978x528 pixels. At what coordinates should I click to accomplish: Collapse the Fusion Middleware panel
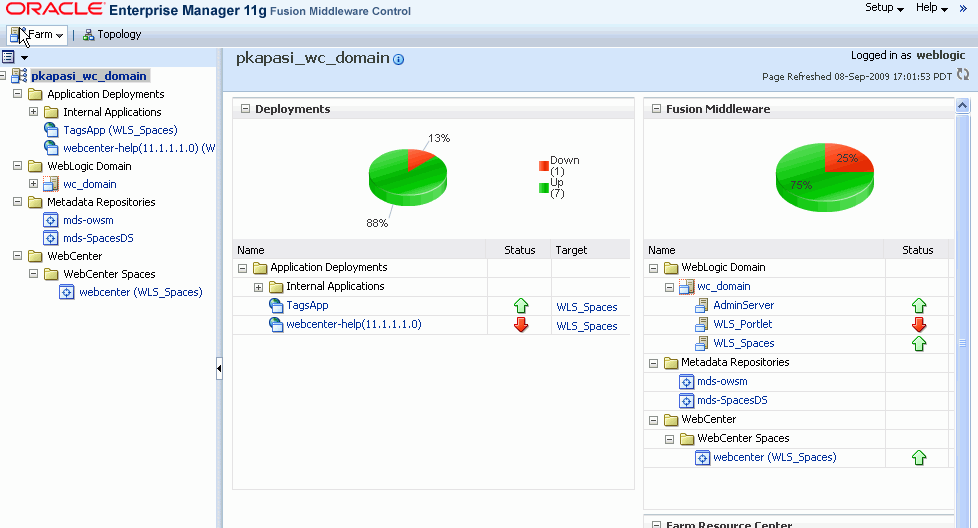(x=656, y=109)
